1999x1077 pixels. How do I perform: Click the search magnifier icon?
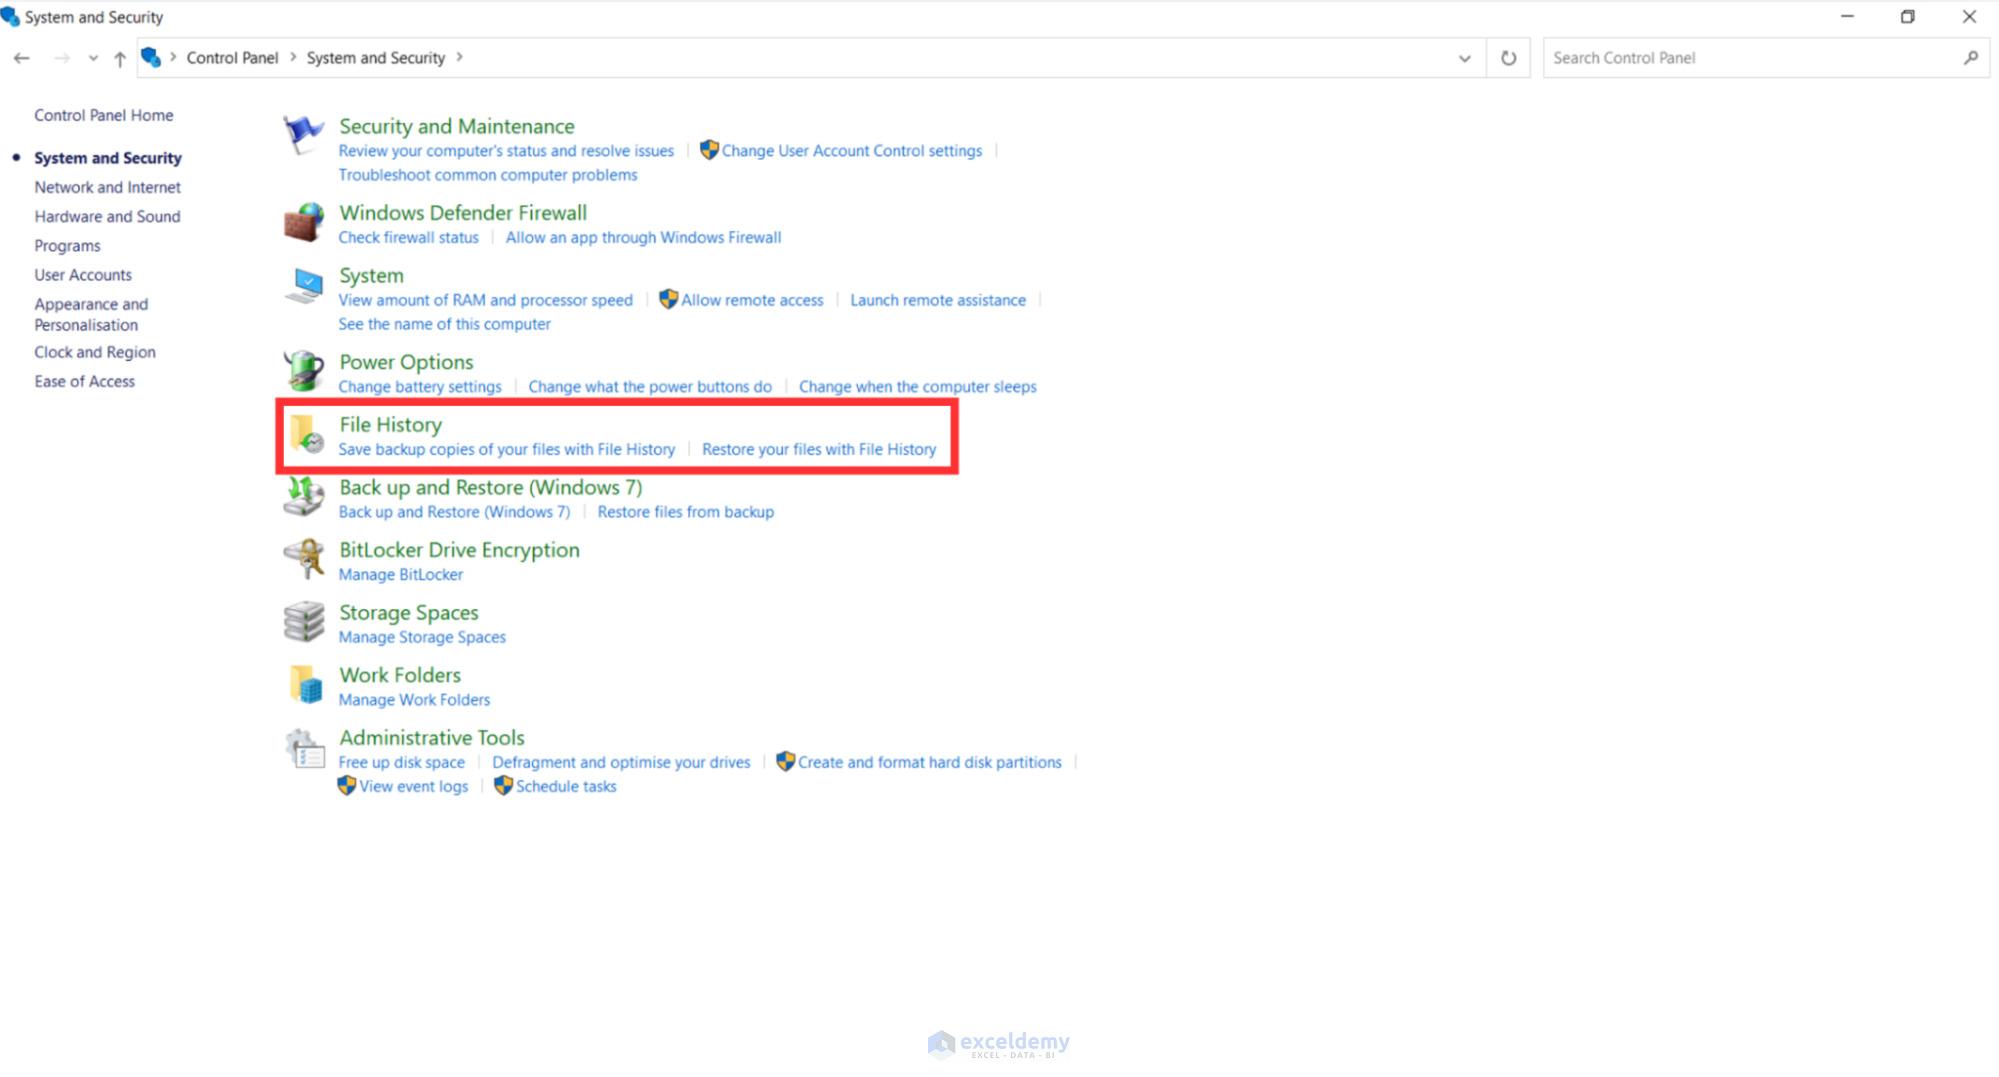click(1970, 58)
